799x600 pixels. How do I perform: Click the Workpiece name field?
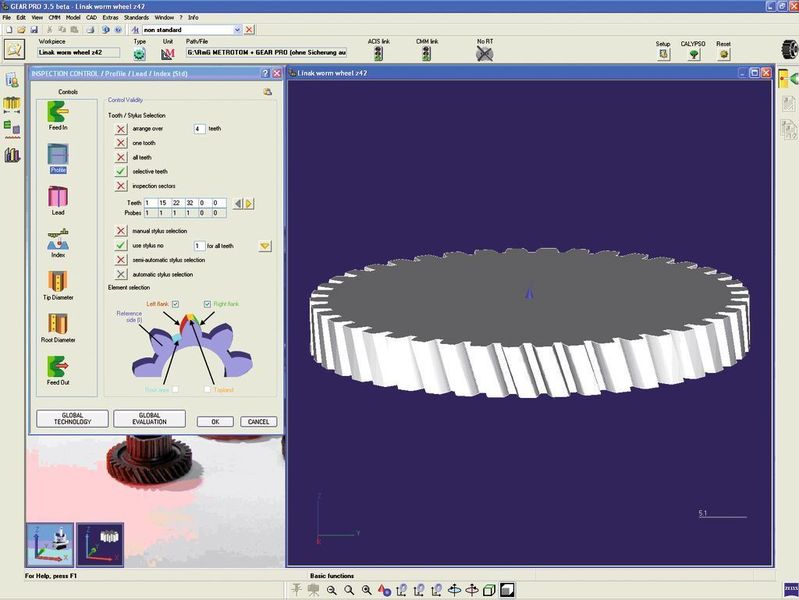78,53
